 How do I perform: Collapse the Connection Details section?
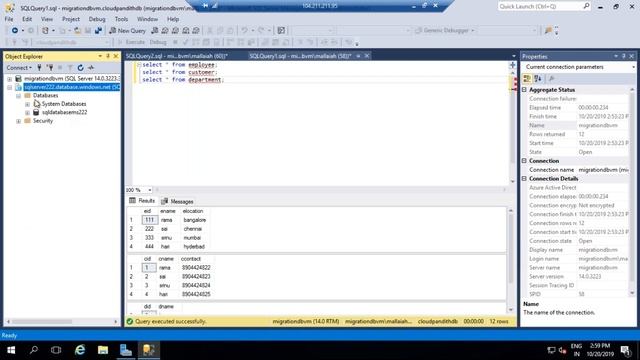[x=524, y=179]
